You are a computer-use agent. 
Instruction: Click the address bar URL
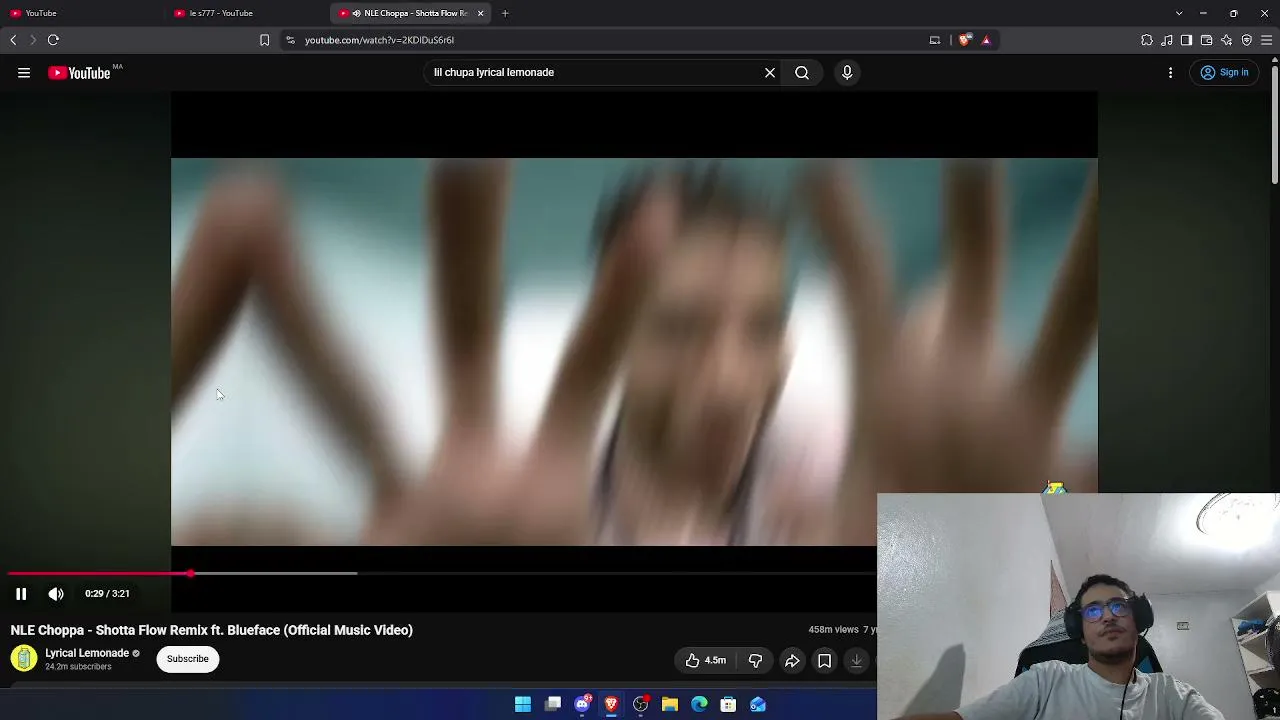pyautogui.click(x=380, y=40)
